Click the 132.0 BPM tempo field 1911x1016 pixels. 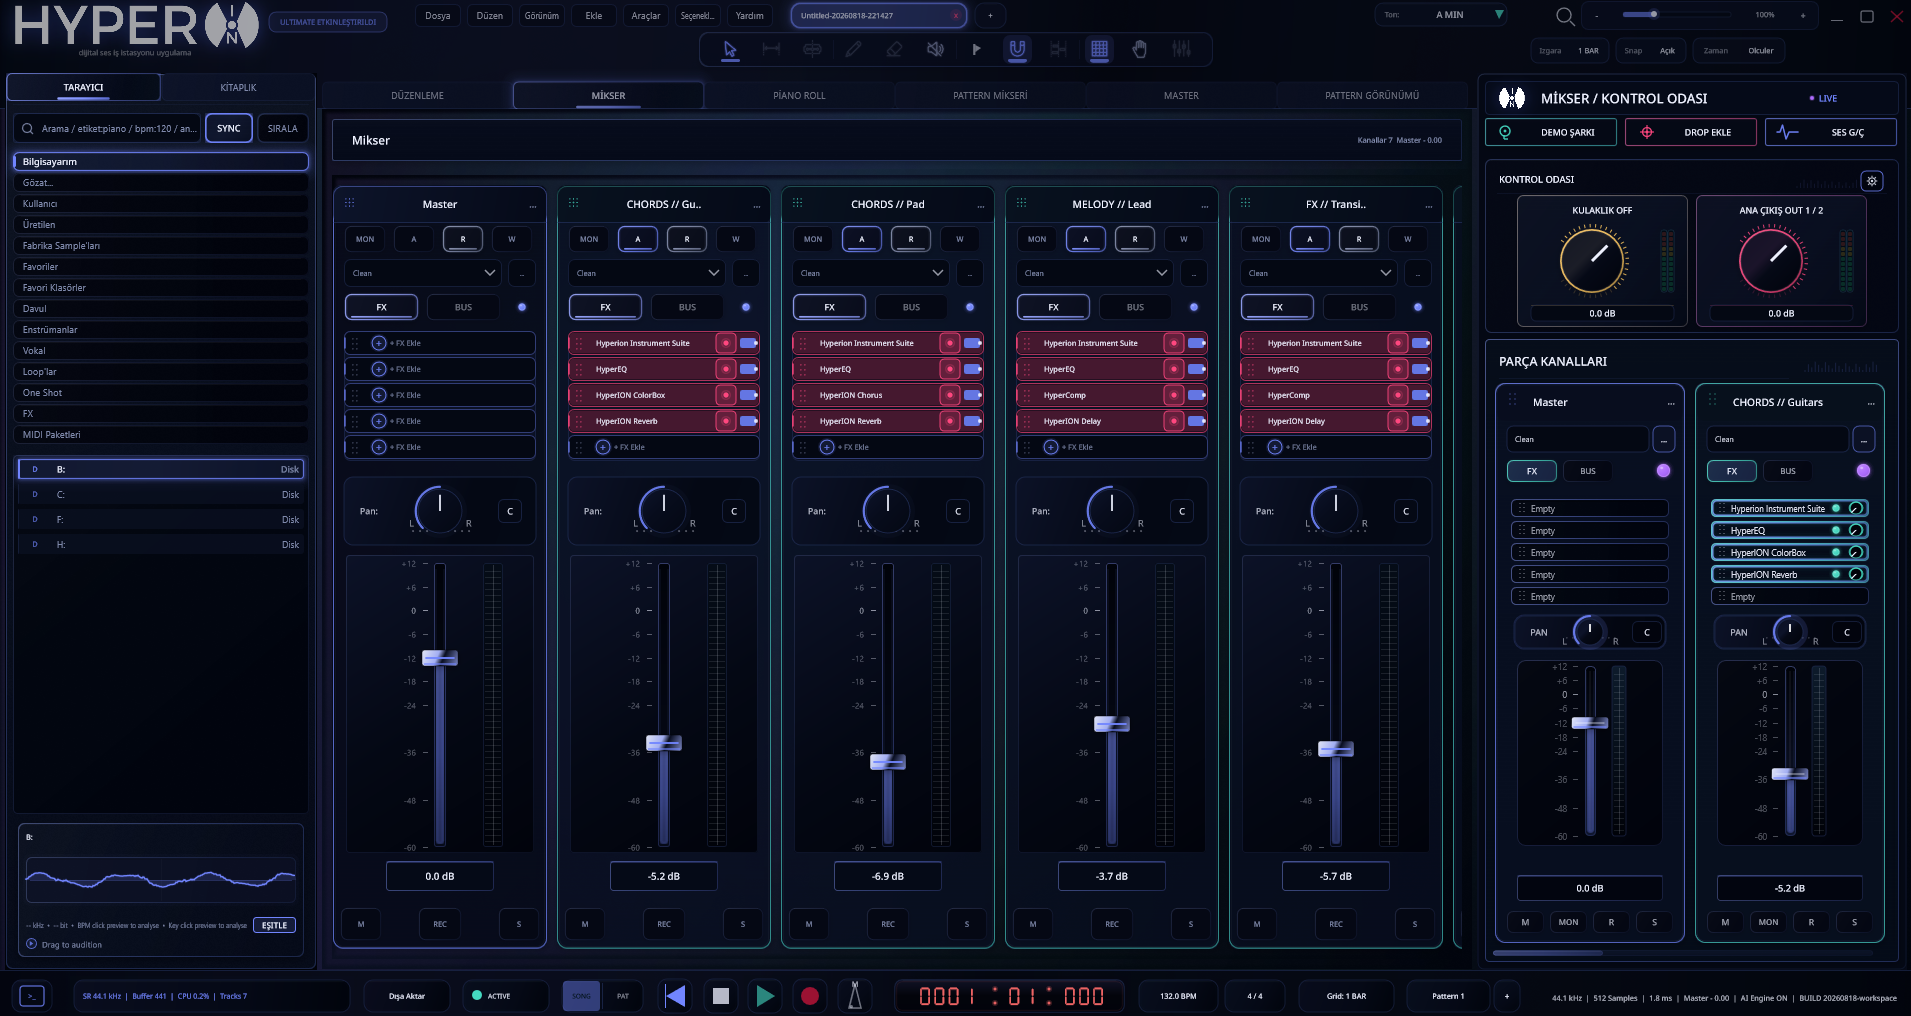[x=1179, y=996]
